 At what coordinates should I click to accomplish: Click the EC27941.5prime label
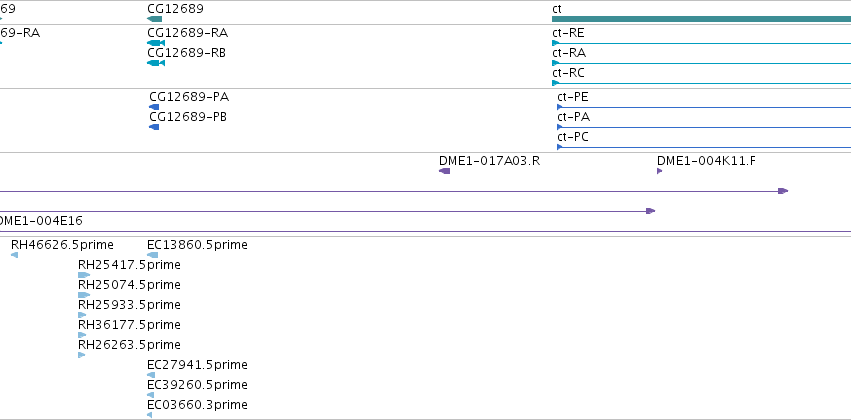[x=197, y=365]
